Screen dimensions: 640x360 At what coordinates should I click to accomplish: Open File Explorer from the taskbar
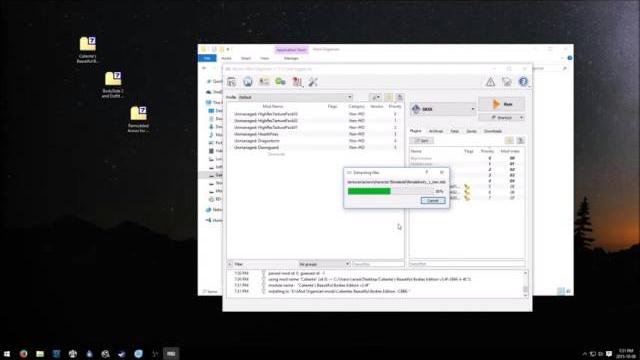point(40,353)
